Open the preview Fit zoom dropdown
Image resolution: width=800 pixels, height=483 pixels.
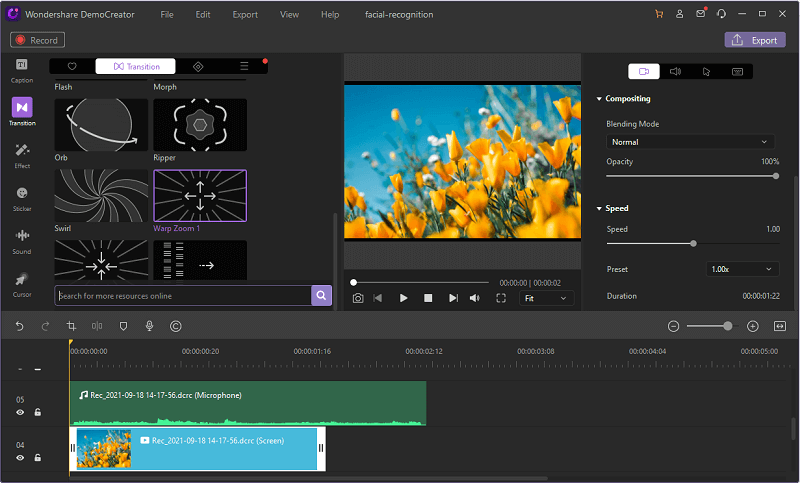(x=546, y=298)
